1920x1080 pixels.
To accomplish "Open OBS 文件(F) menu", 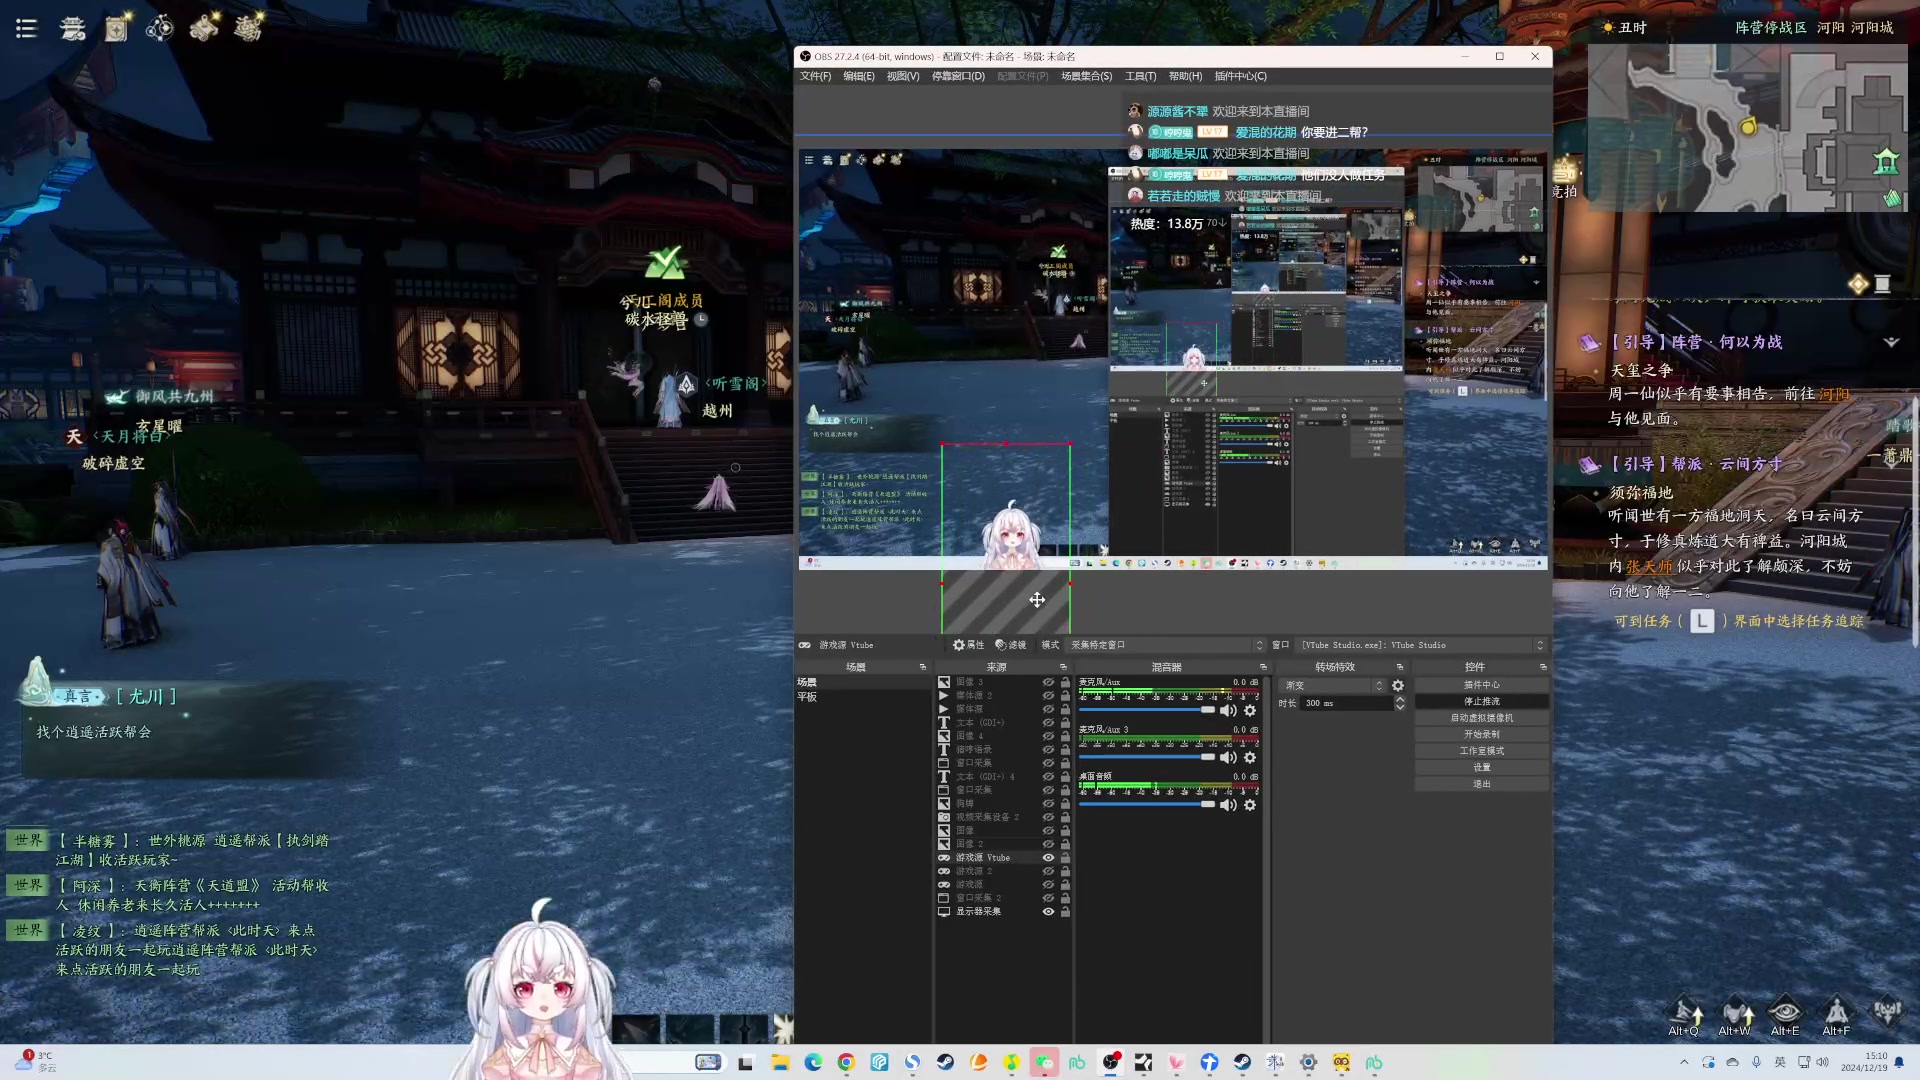I will pos(815,76).
